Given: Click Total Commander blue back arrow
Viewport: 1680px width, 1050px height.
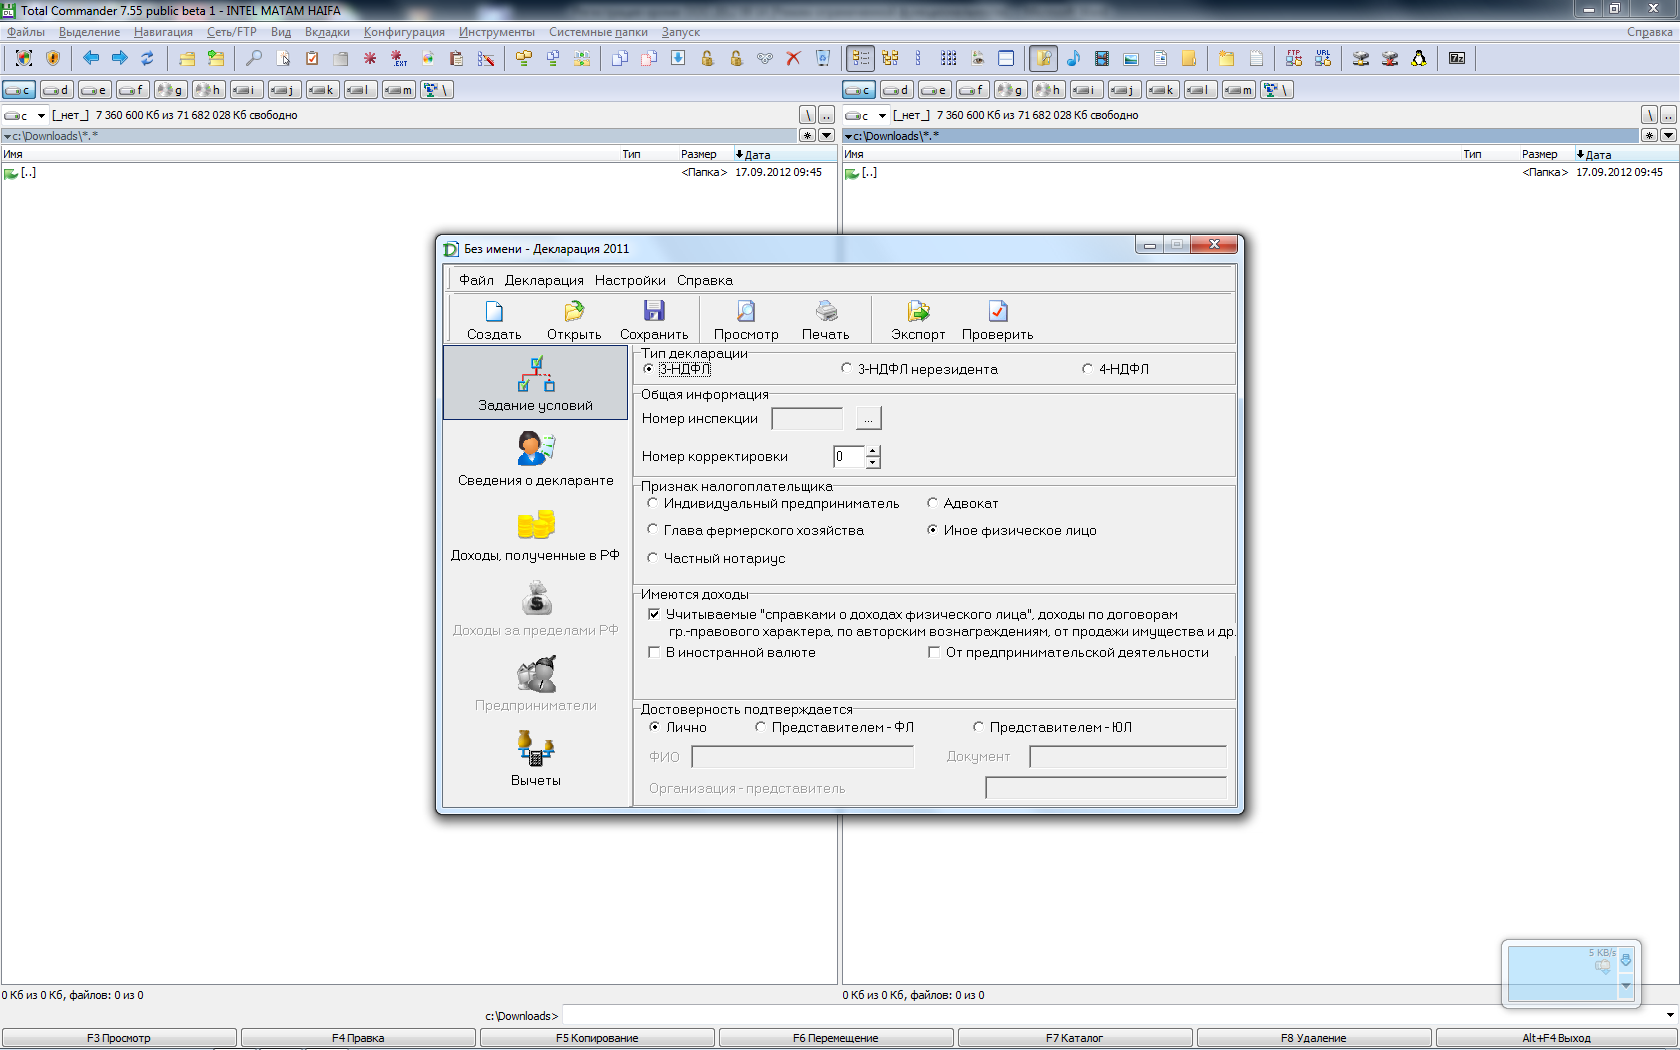Looking at the screenshot, I should coord(91,58).
